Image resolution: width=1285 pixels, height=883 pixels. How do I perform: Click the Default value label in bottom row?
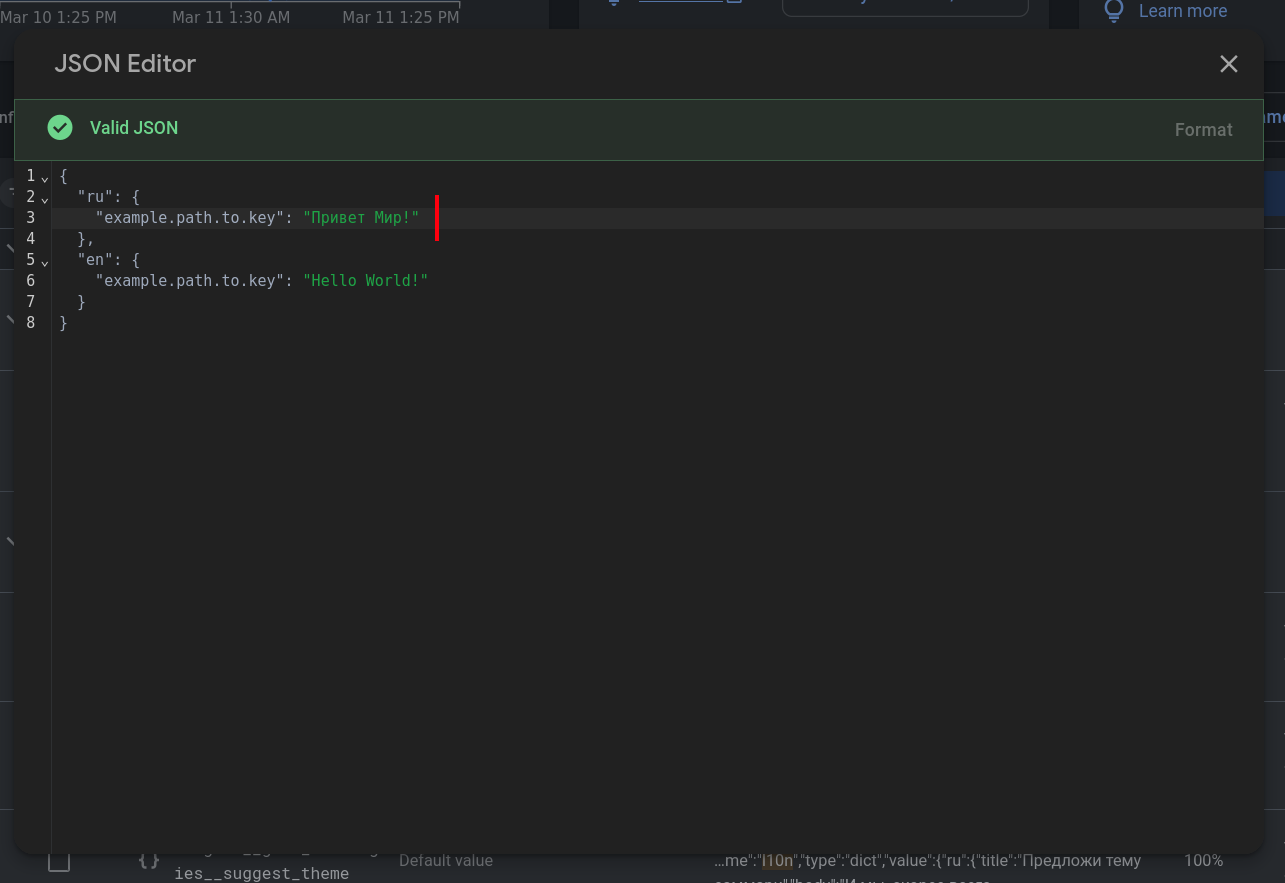click(445, 860)
